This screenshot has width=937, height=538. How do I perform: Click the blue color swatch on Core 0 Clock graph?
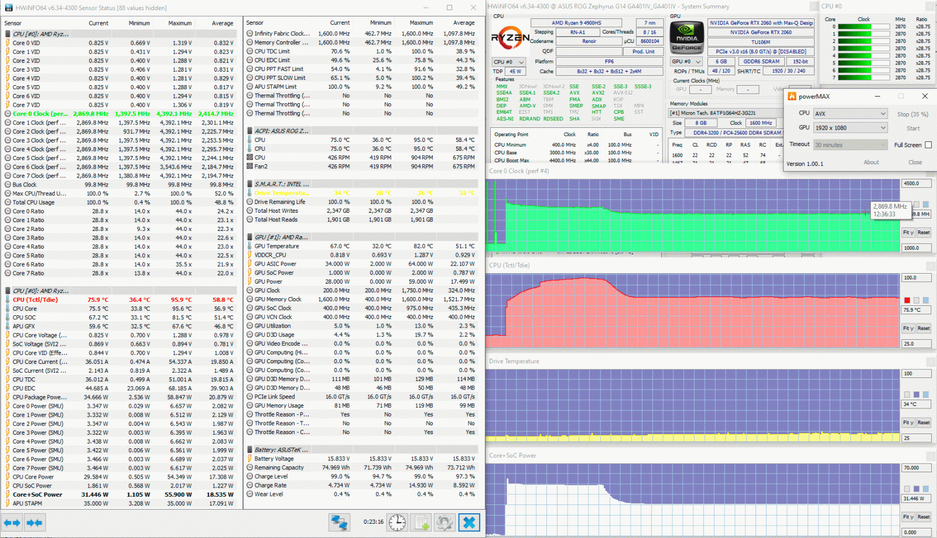click(x=926, y=204)
